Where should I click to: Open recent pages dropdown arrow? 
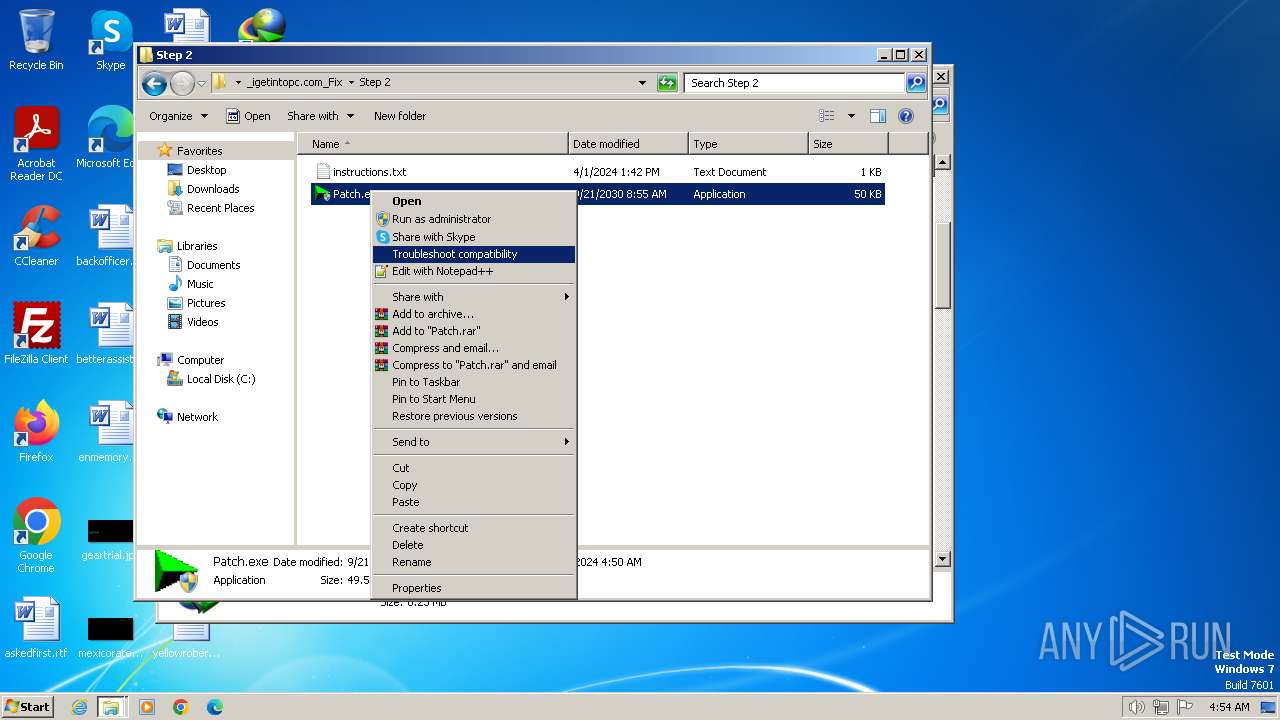point(202,83)
